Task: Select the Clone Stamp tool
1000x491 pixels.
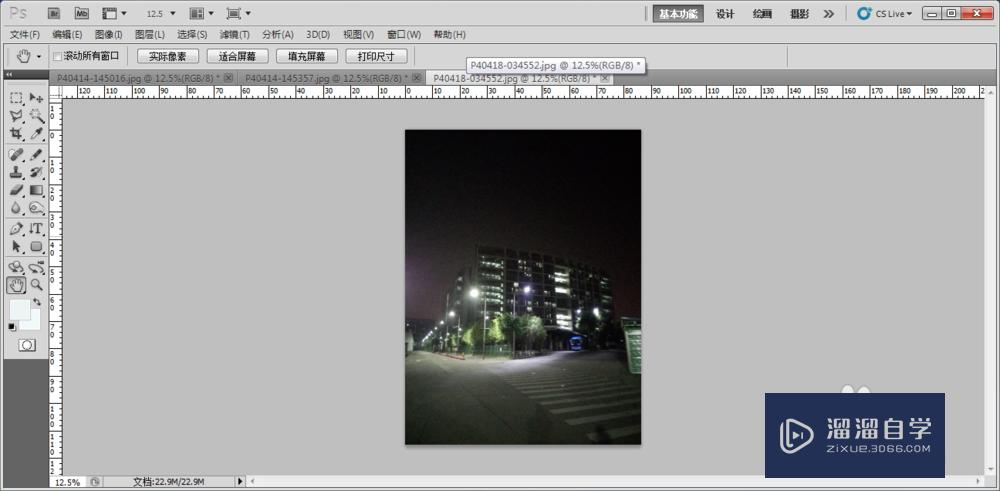Action: (x=17, y=172)
